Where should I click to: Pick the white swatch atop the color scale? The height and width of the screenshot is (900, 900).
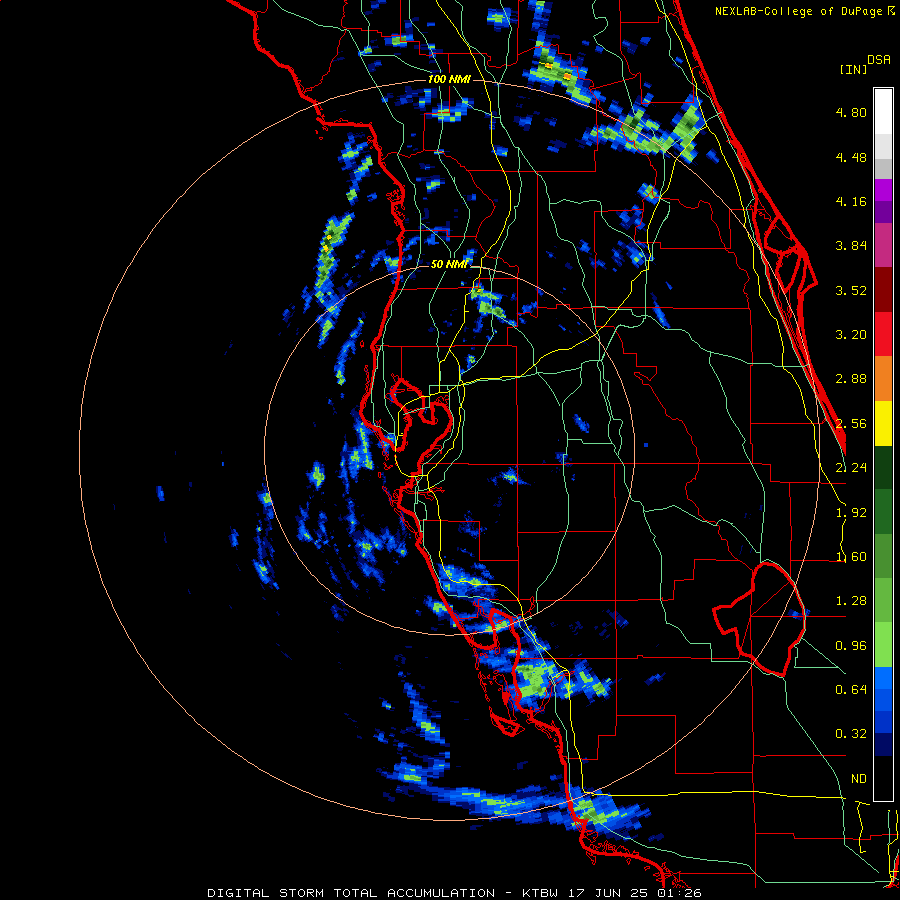tap(883, 112)
